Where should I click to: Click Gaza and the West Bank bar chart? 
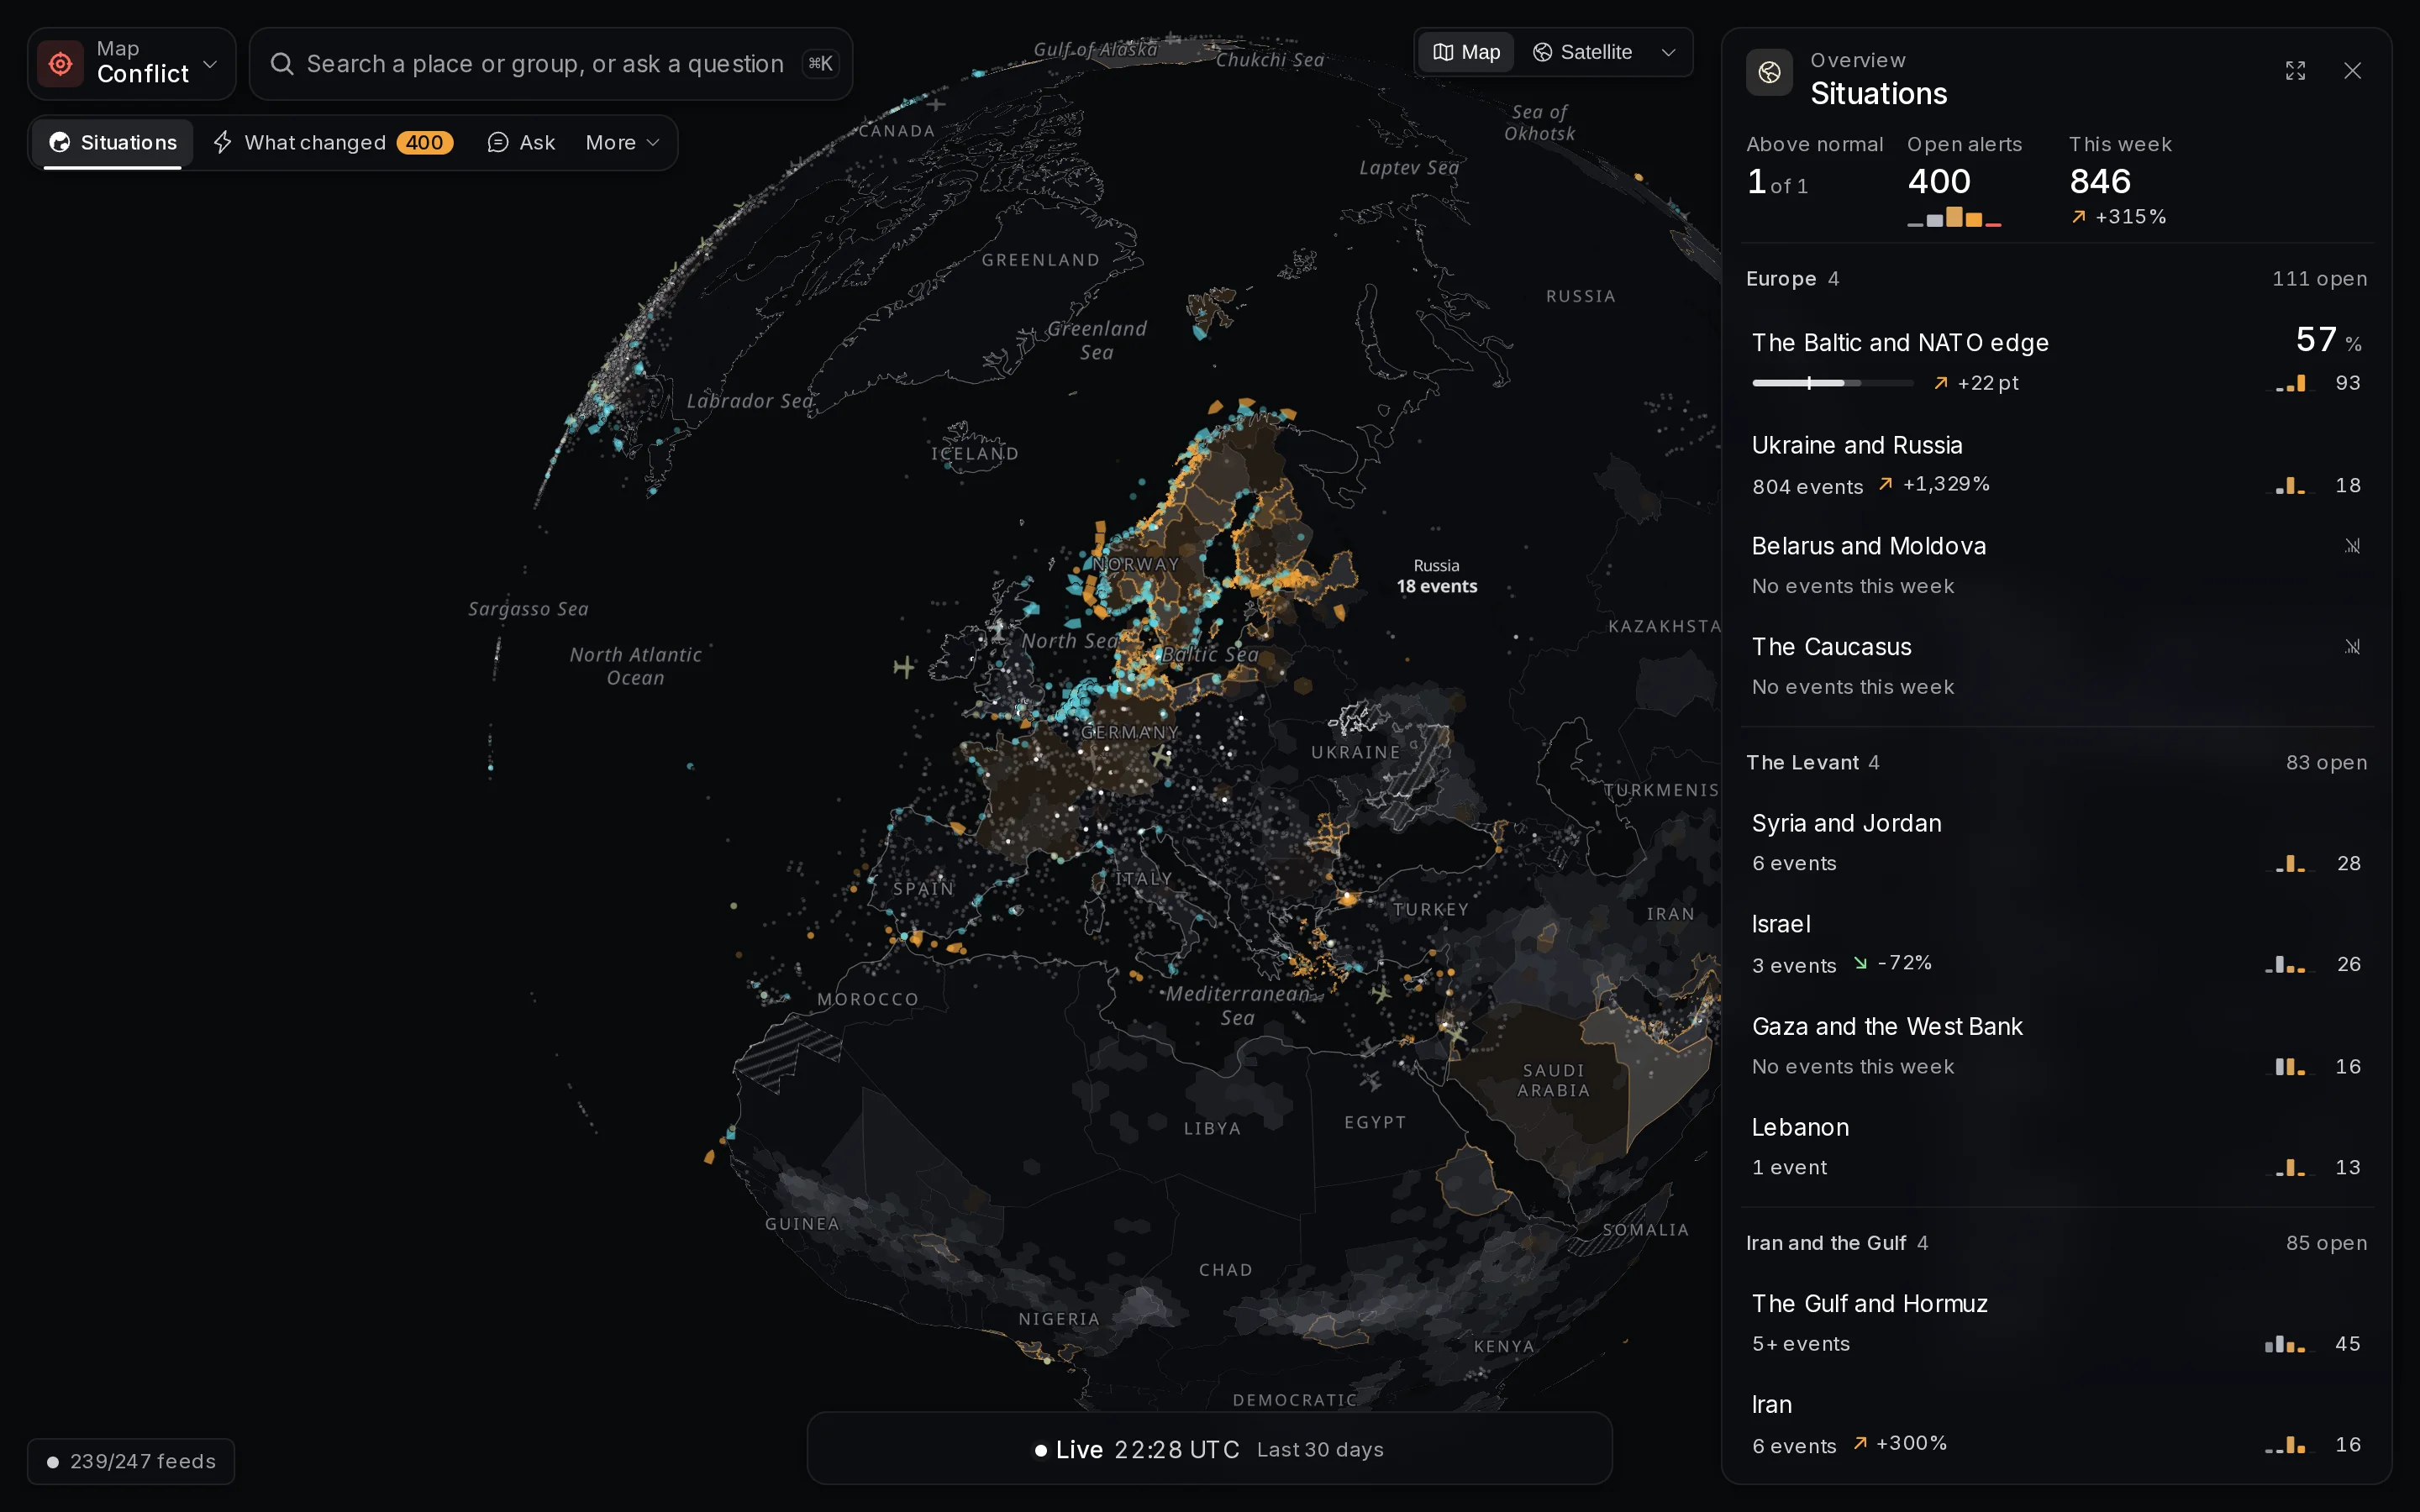click(2291, 1067)
